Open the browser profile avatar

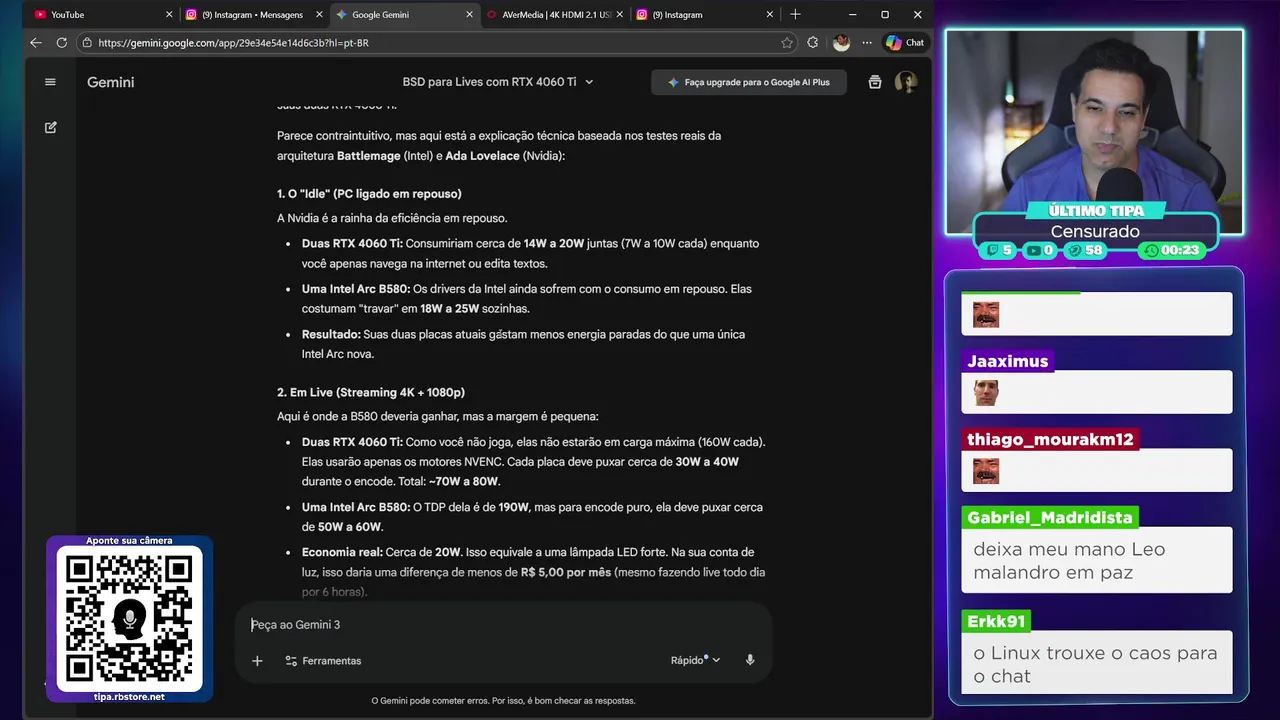[841, 43]
